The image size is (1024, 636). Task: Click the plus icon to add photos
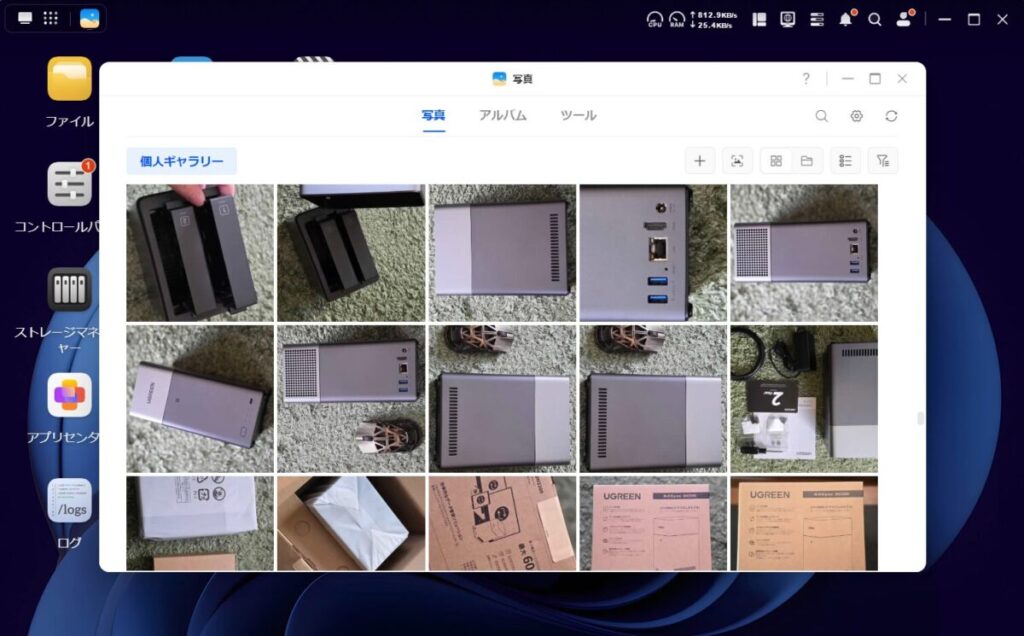tap(699, 161)
